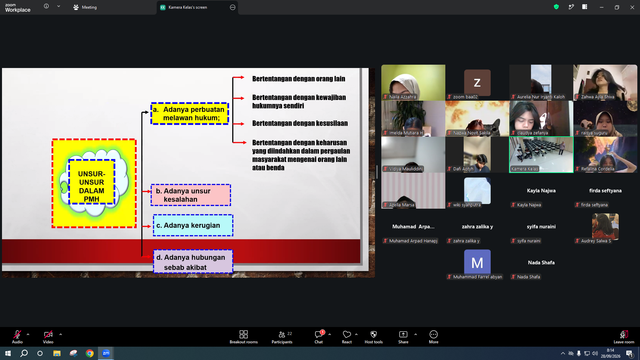Select wiki syahputra's participant tile
The width and height of the screenshot is (640, 360).
pyautogui.click(x=477, y=191)
